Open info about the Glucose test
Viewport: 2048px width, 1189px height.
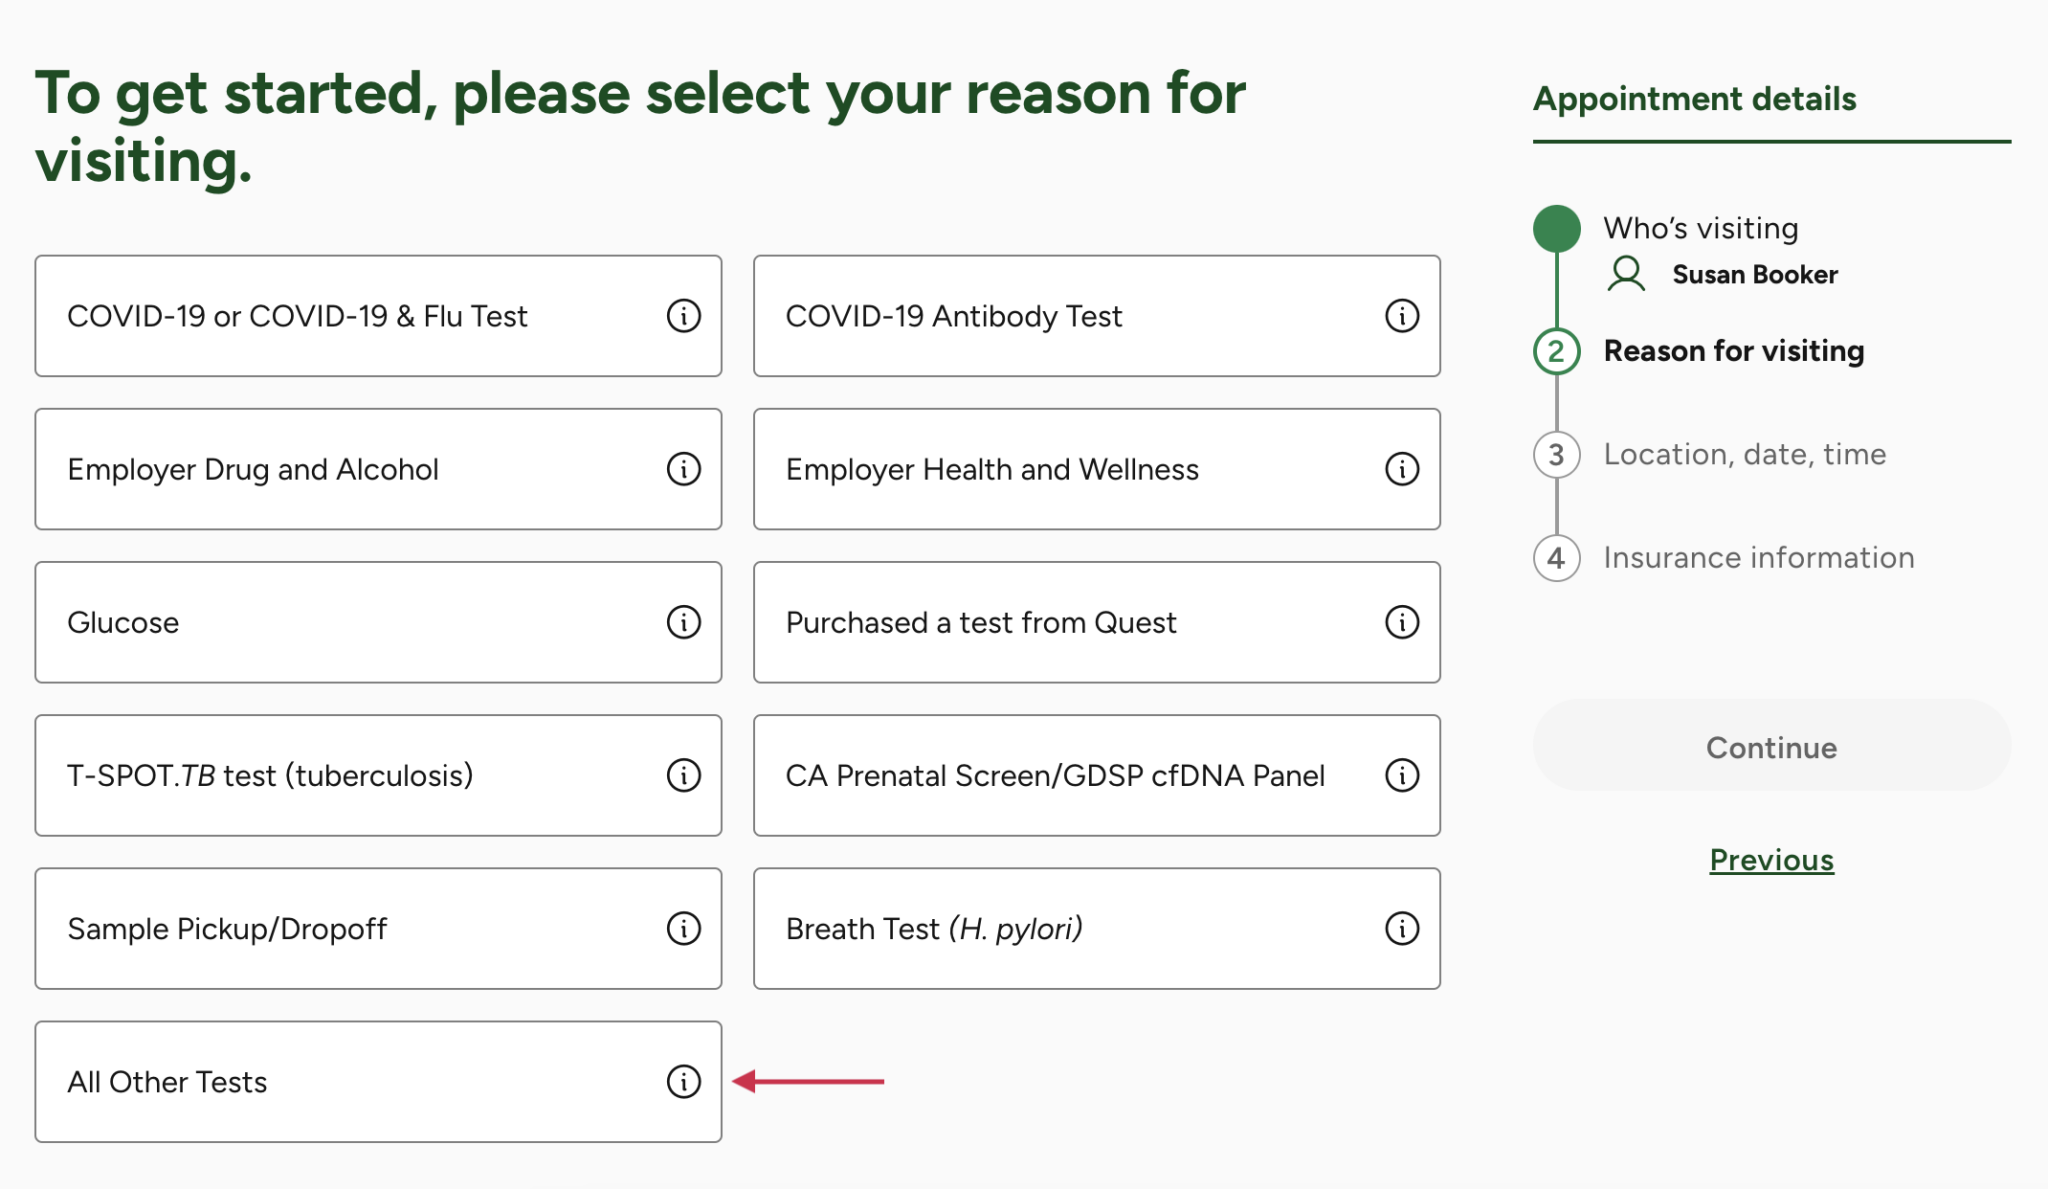point(683,622)
